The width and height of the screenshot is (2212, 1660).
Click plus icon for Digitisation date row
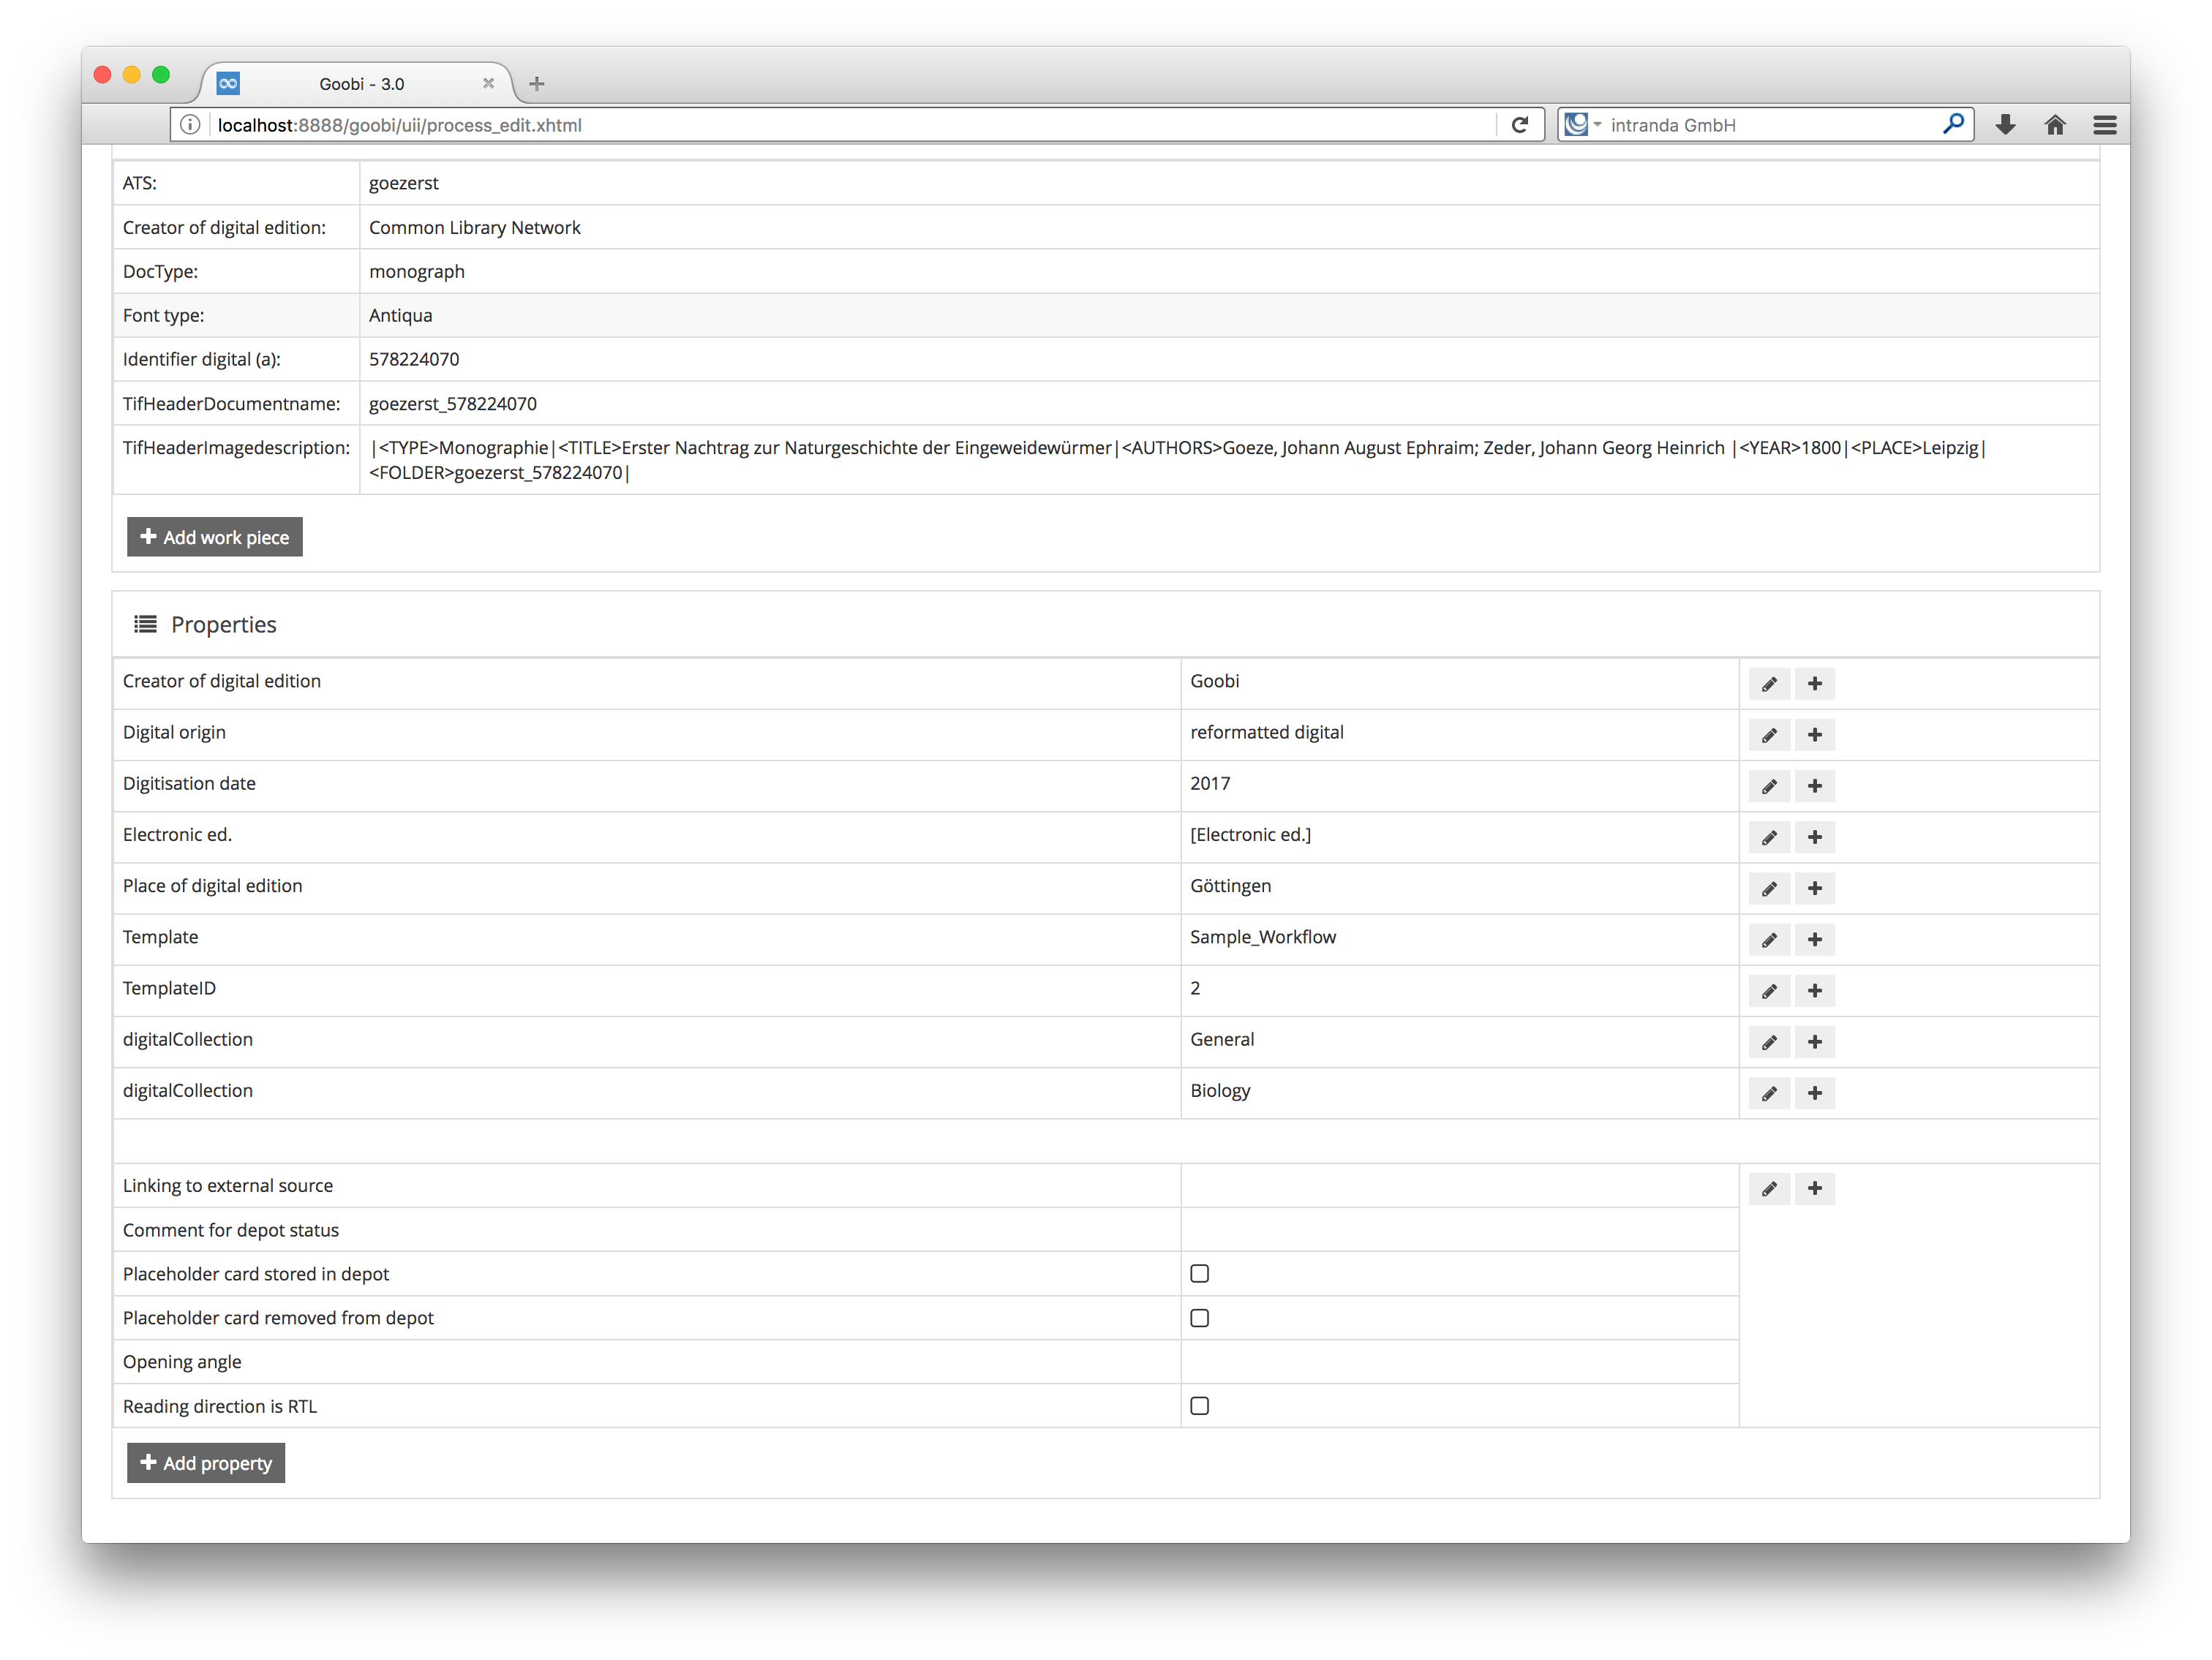point(1814,786)
